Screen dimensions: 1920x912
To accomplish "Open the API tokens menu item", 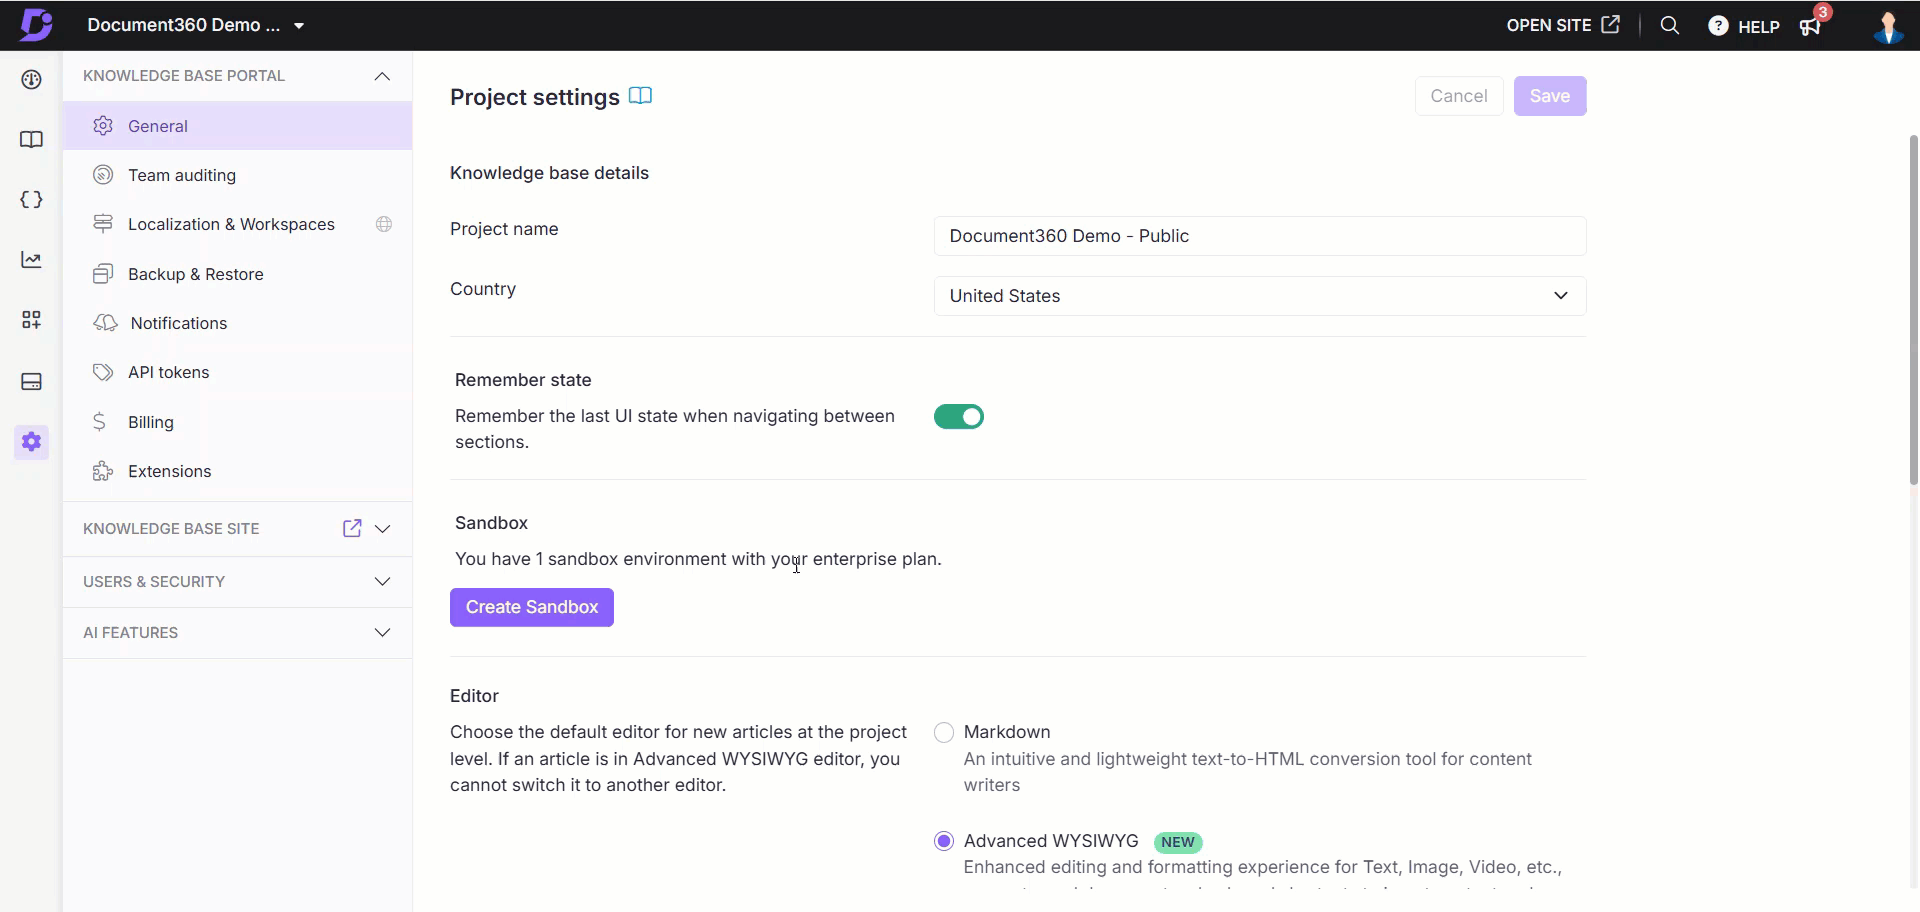I will point(237,372).
